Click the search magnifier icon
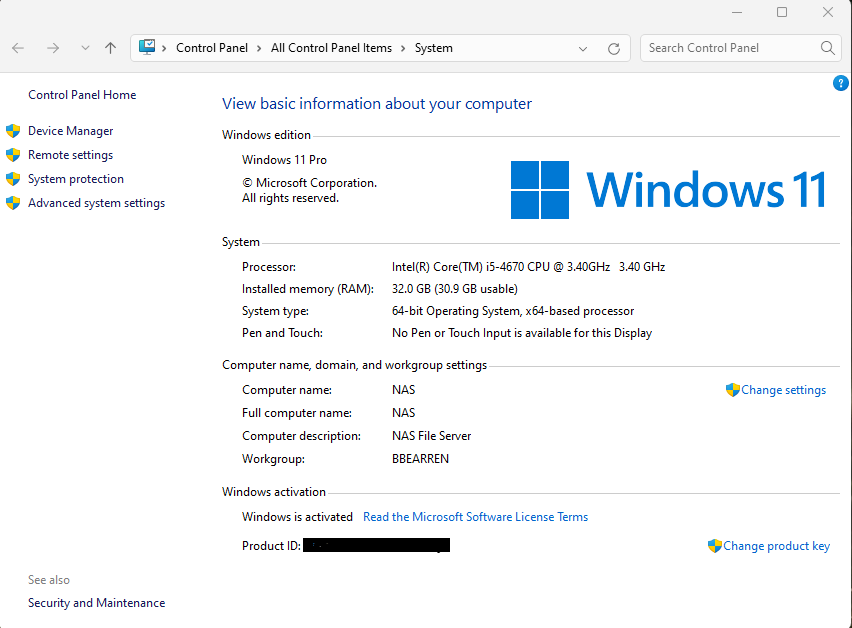The width and height of the screenshot is (852, 628). click(828, 48)
